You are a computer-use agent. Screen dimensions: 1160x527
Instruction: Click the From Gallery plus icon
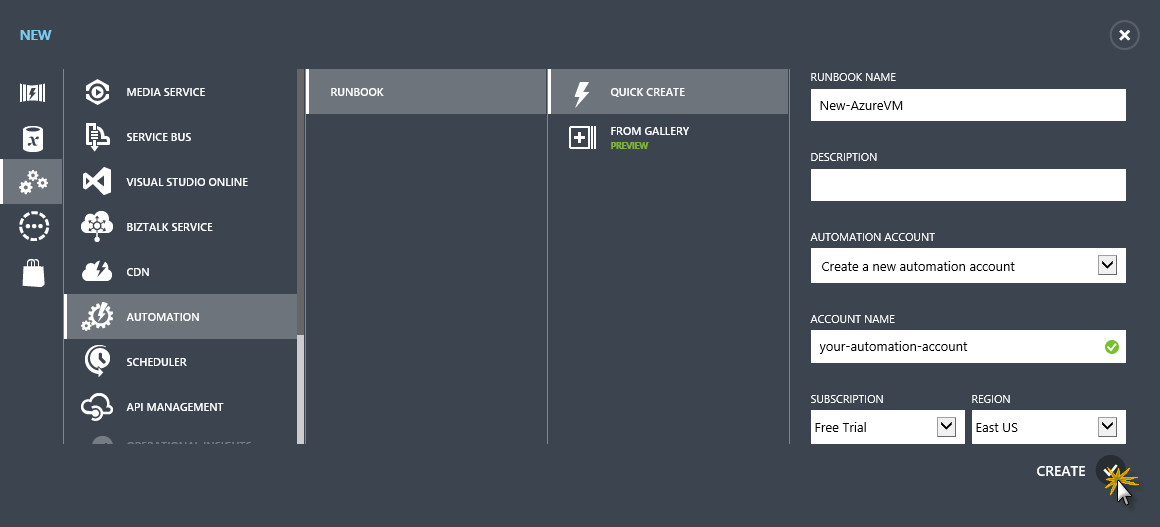[582, 137]
